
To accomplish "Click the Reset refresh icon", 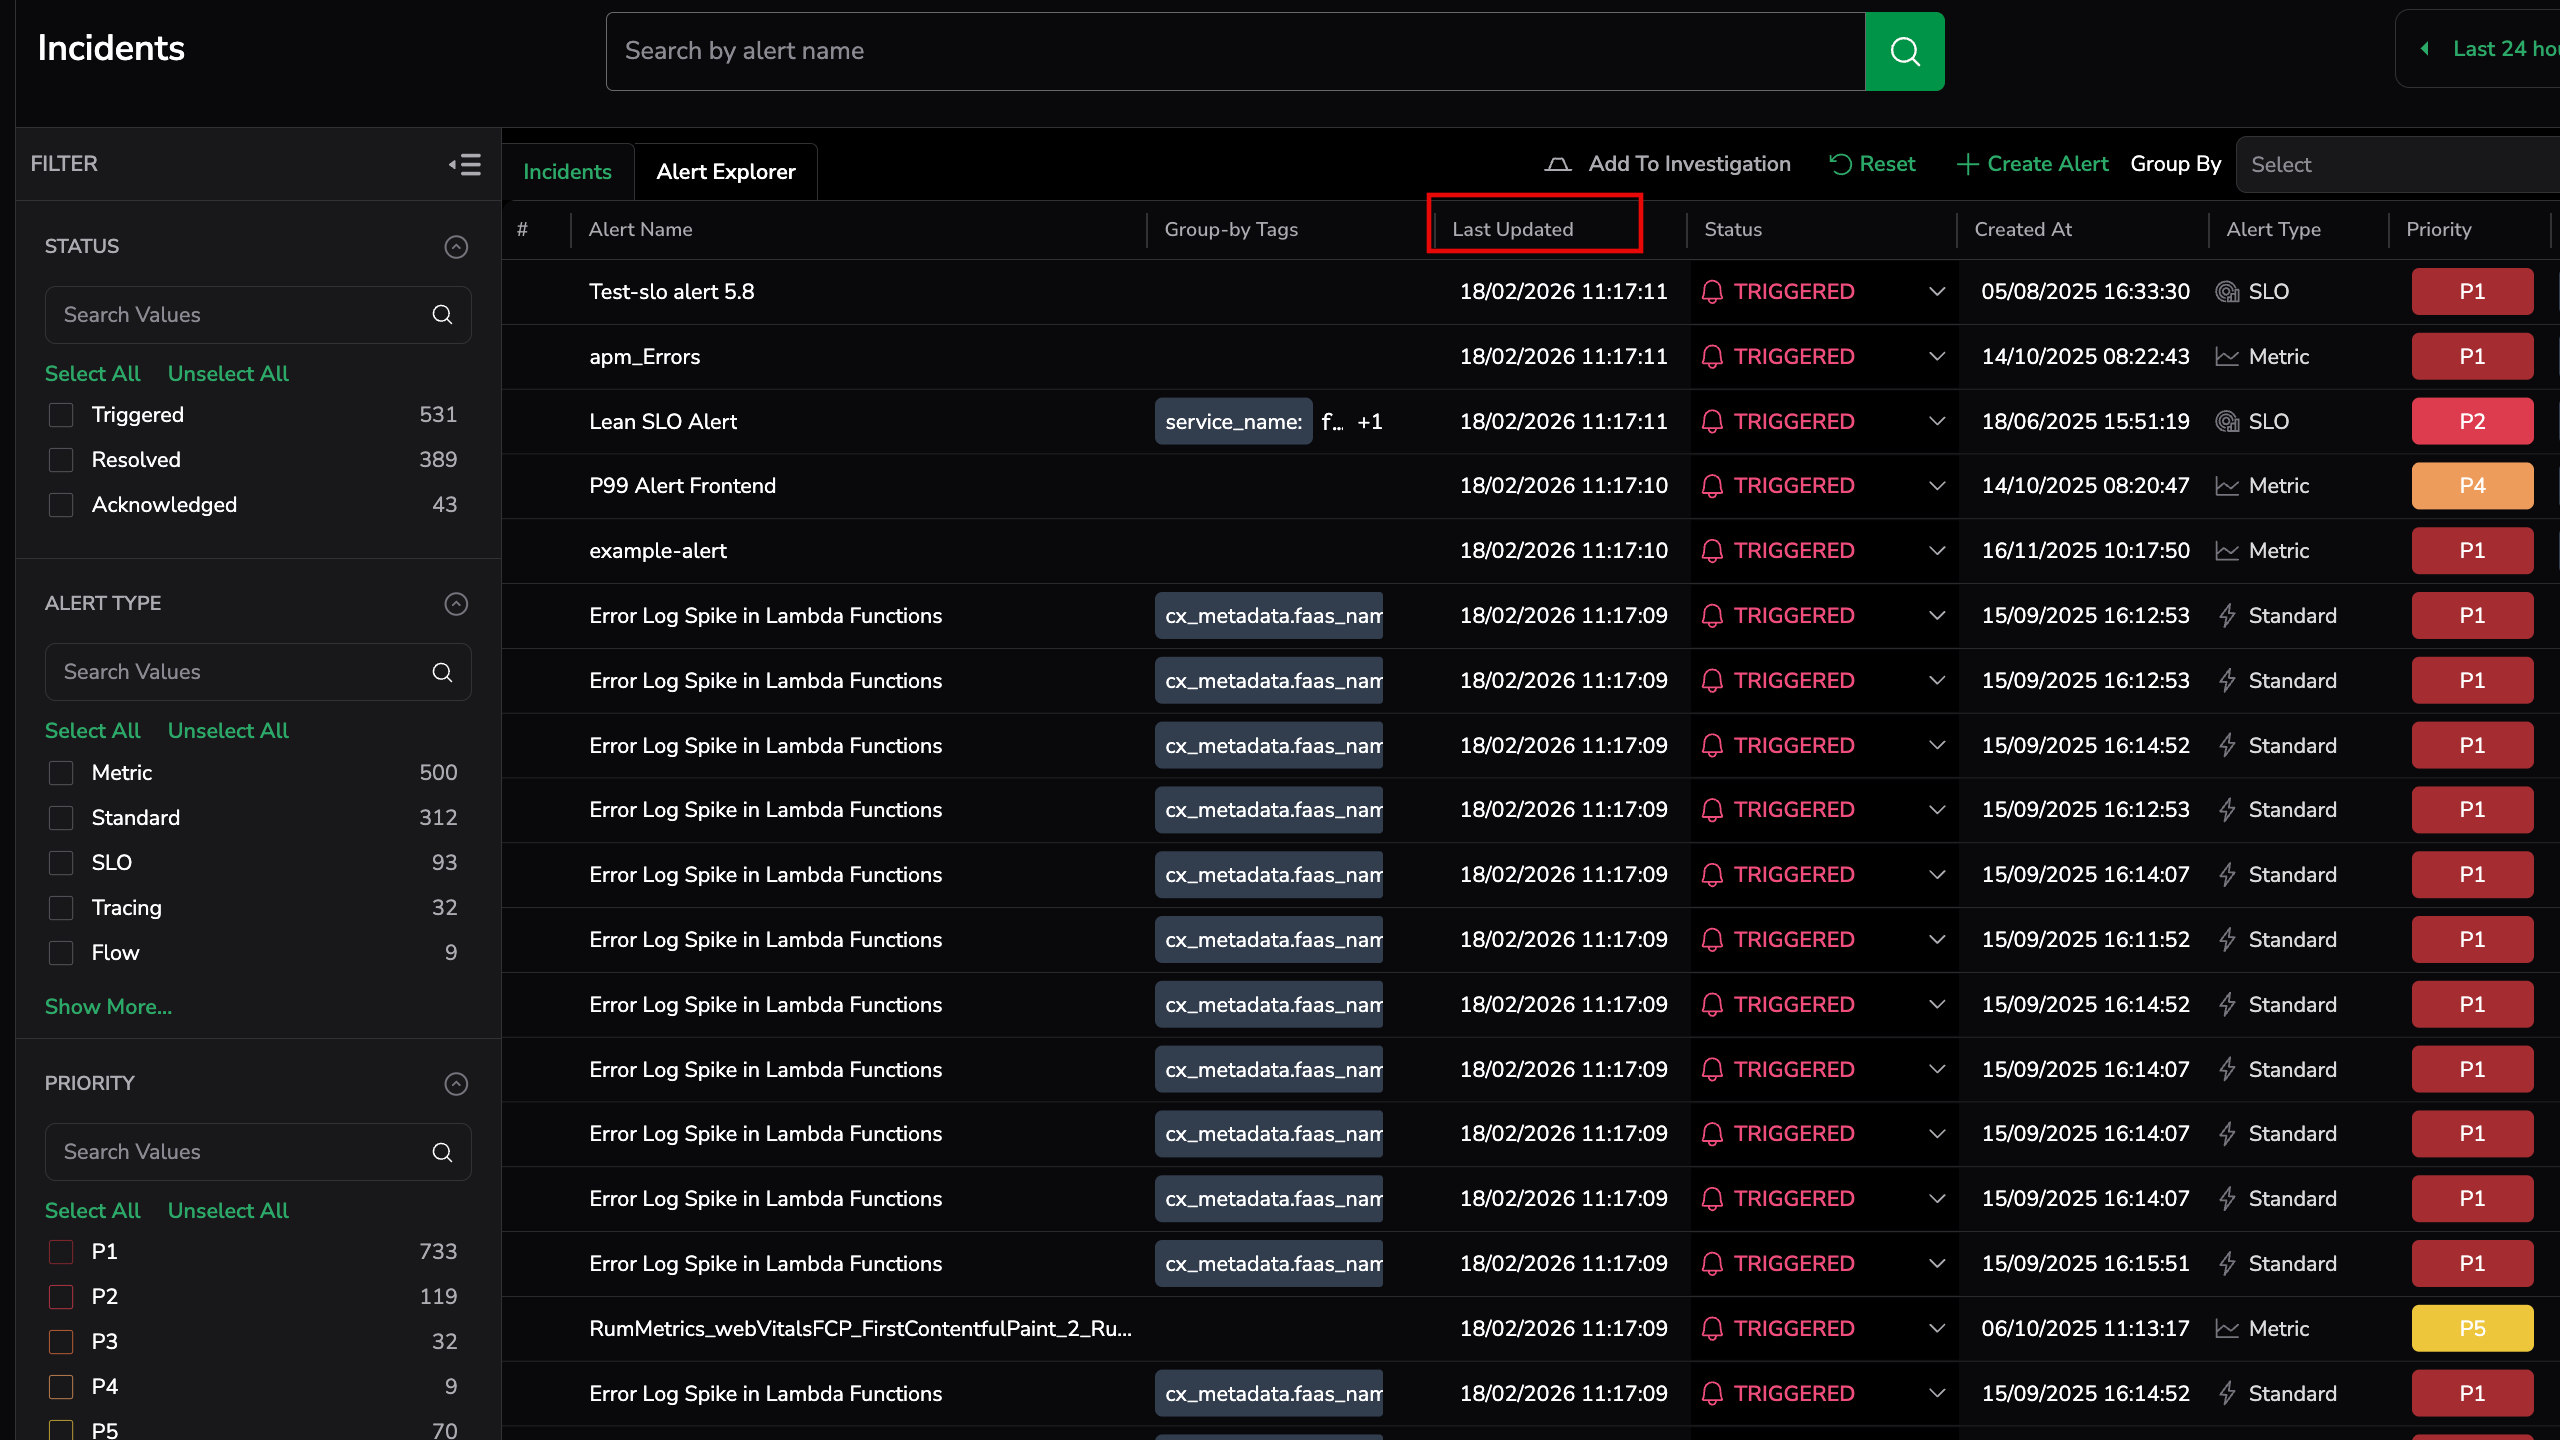I will [x=1840, y=164].
